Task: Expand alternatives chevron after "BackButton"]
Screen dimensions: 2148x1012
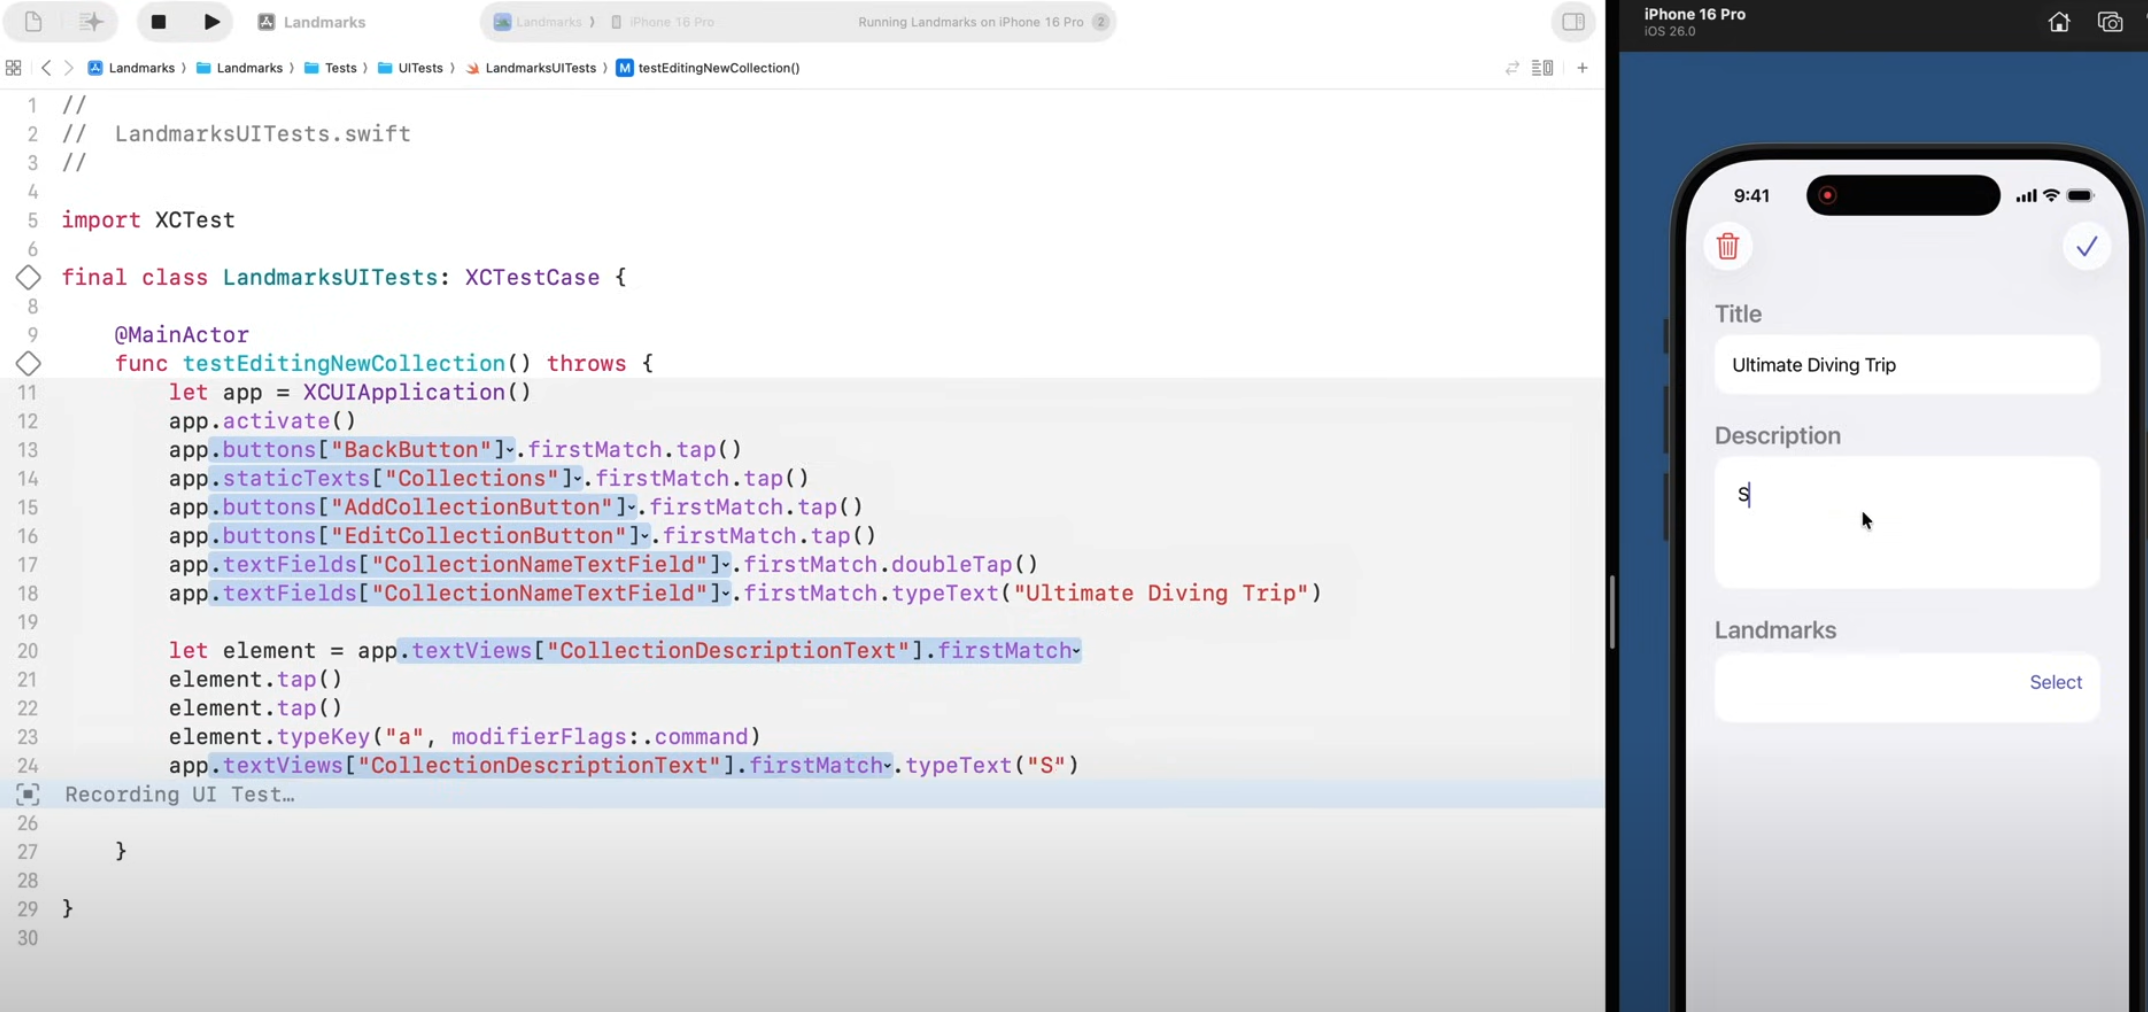Action: (509, 451)
